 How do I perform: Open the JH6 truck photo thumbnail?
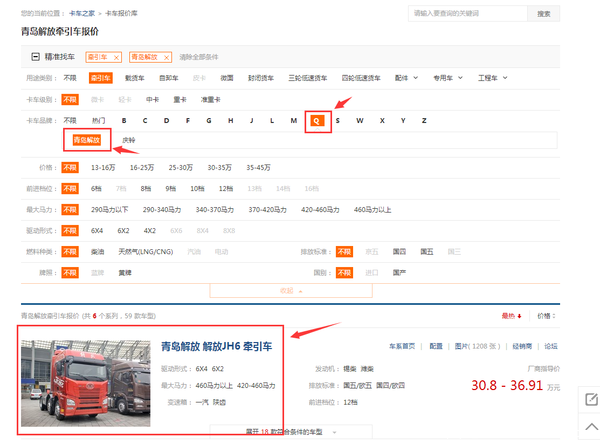click(x=86, y=383)
